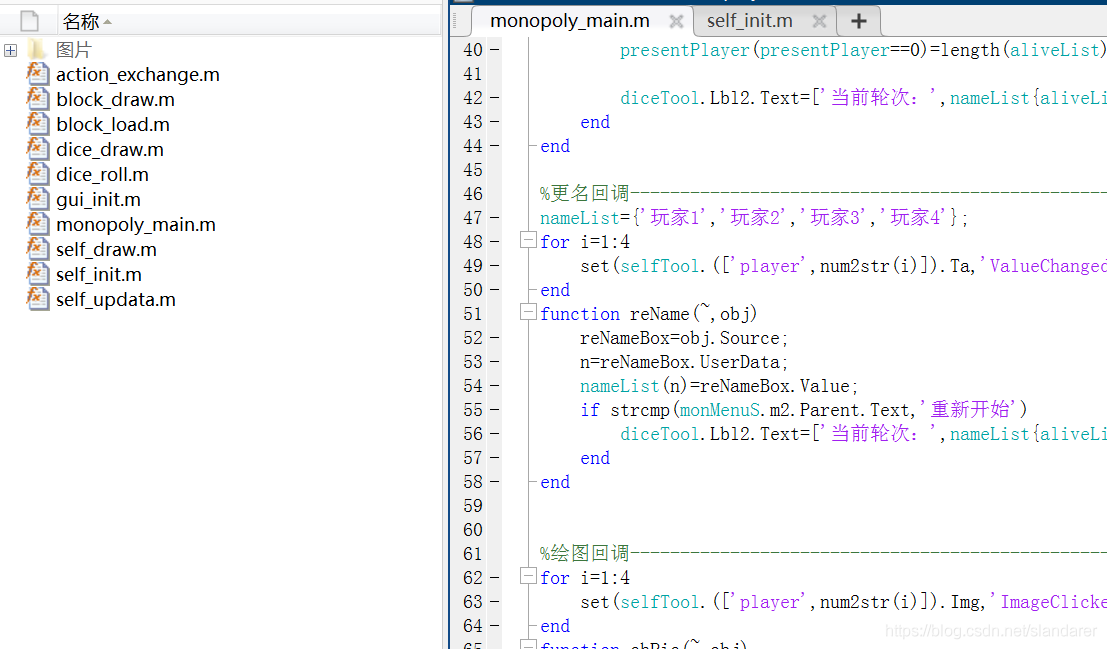This screenshot has height=649, width=1107.
Task: Select gui_init.m in file list
Action: click(x=98, y=199)
